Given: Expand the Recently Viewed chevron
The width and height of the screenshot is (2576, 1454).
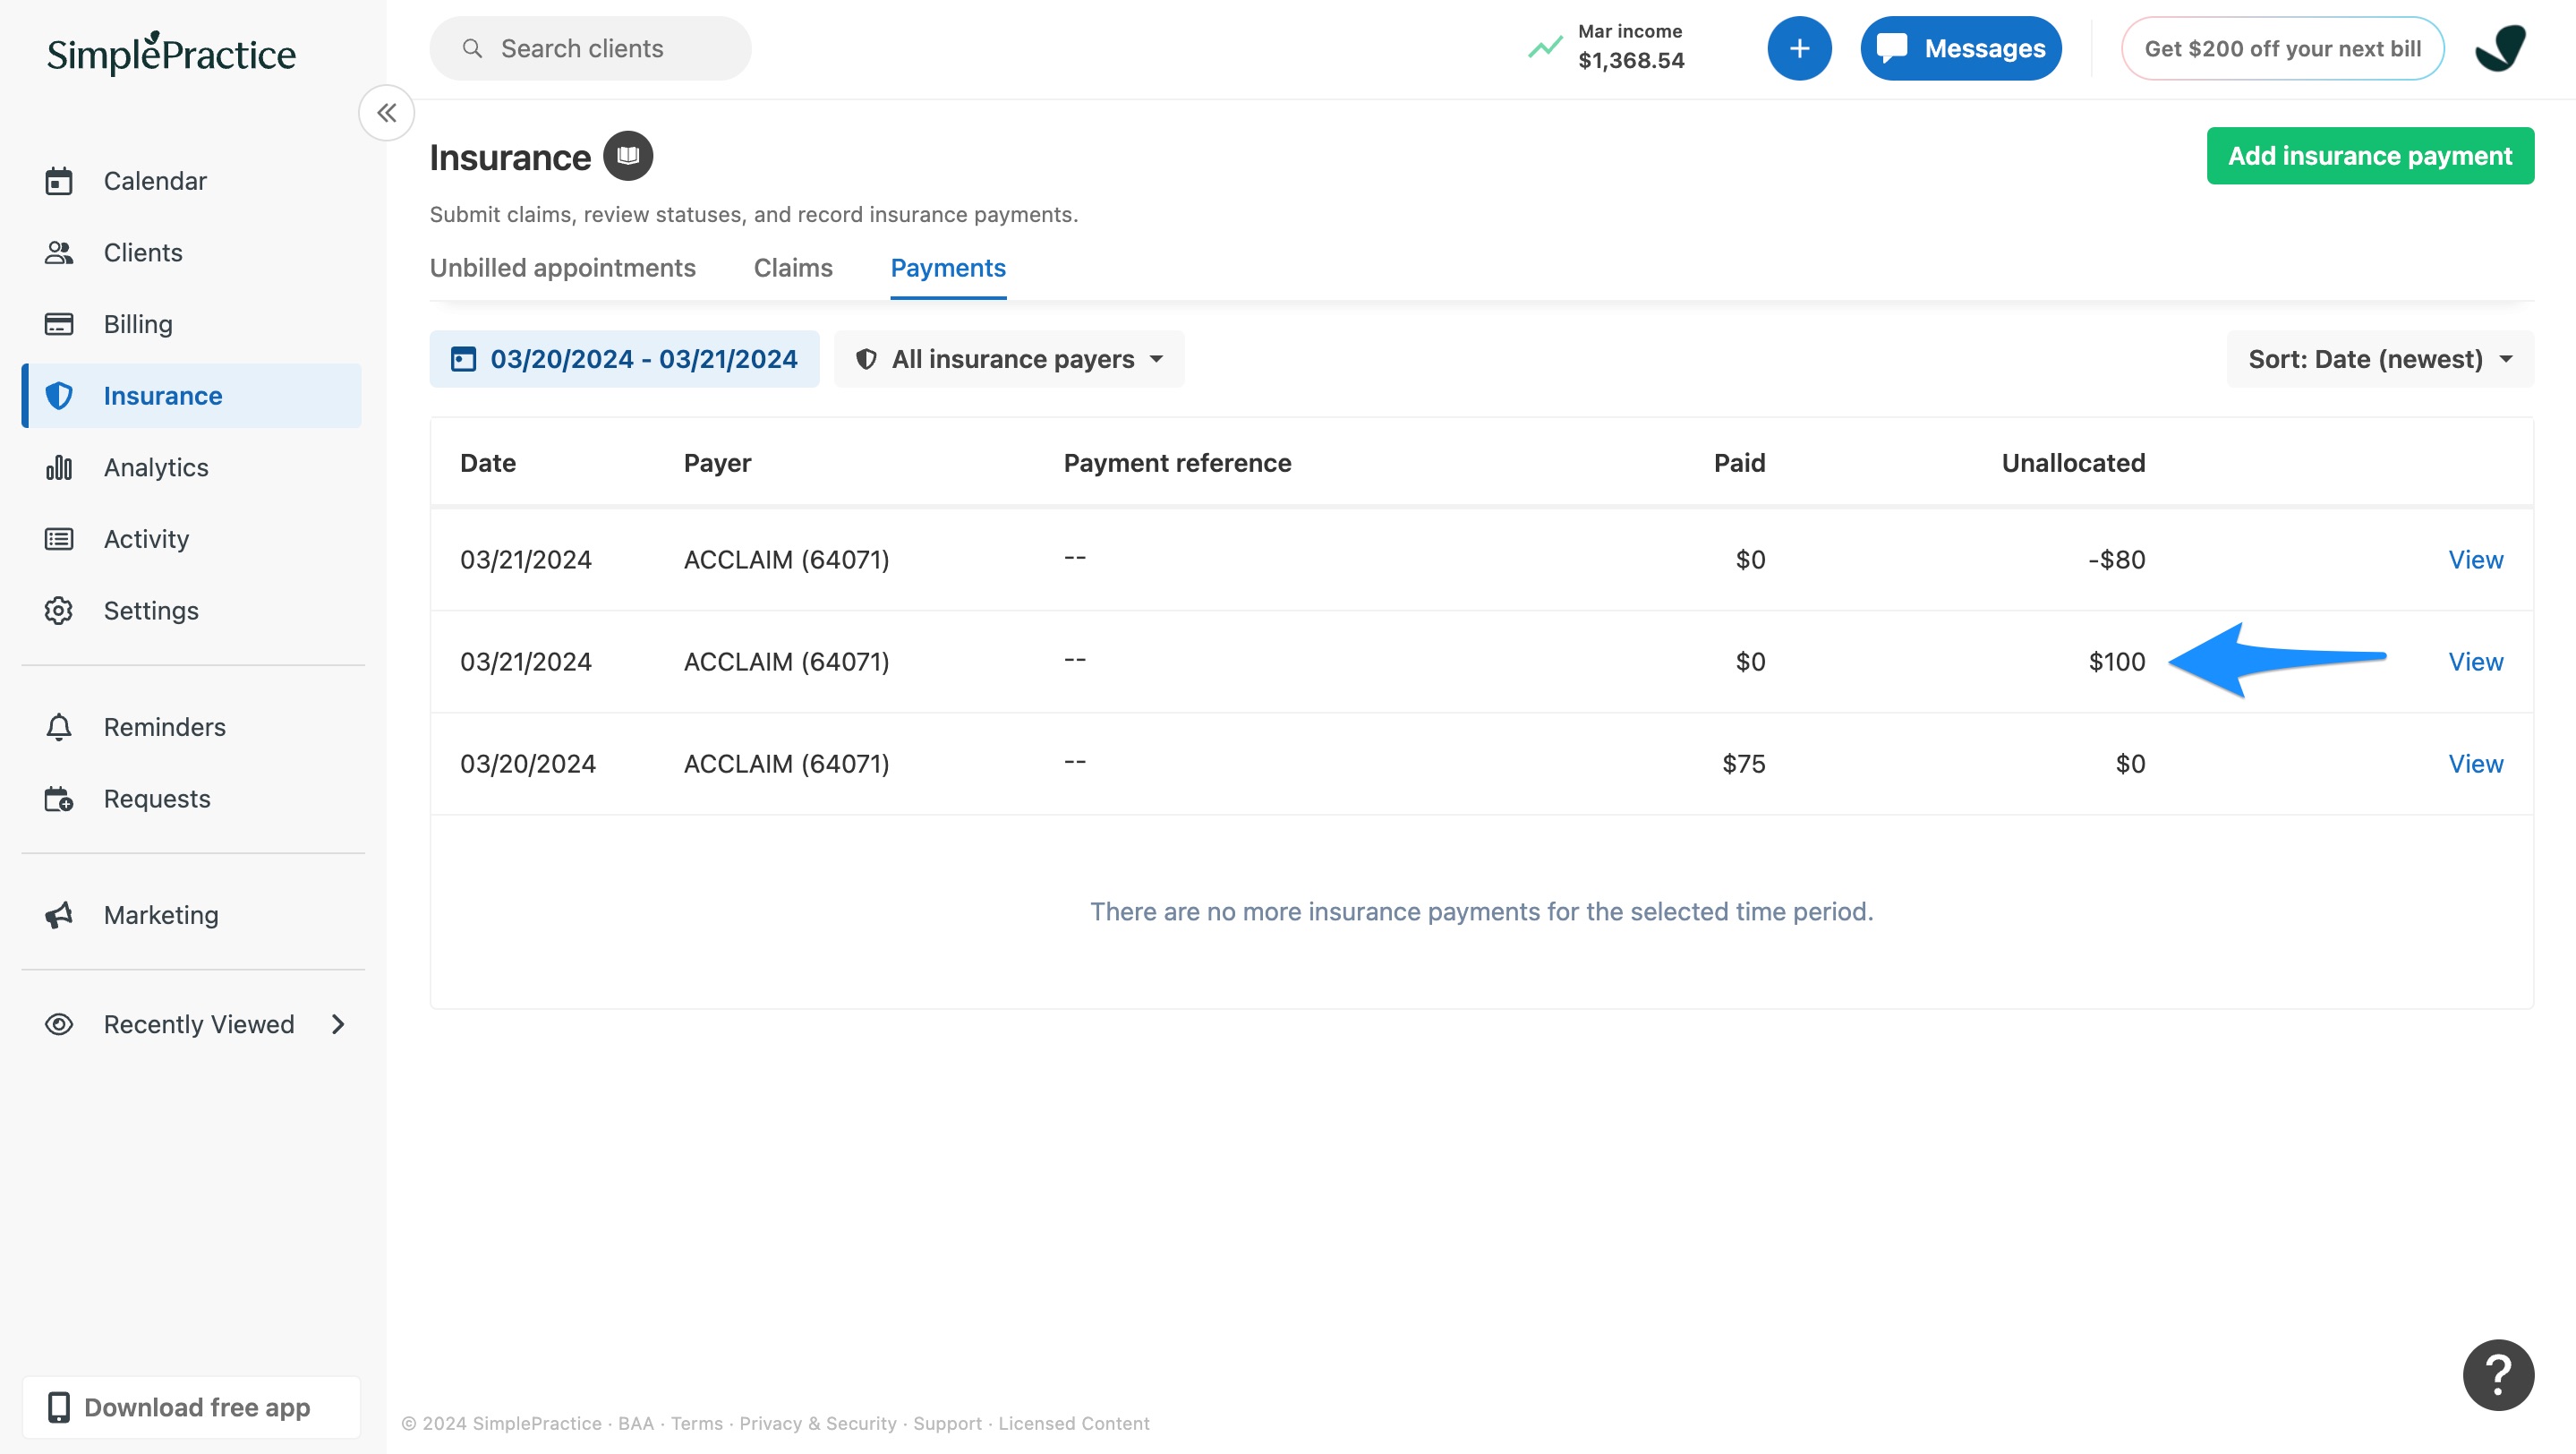Looking at the screenshot, I should pyautogui.click(x=338, y=1024).
